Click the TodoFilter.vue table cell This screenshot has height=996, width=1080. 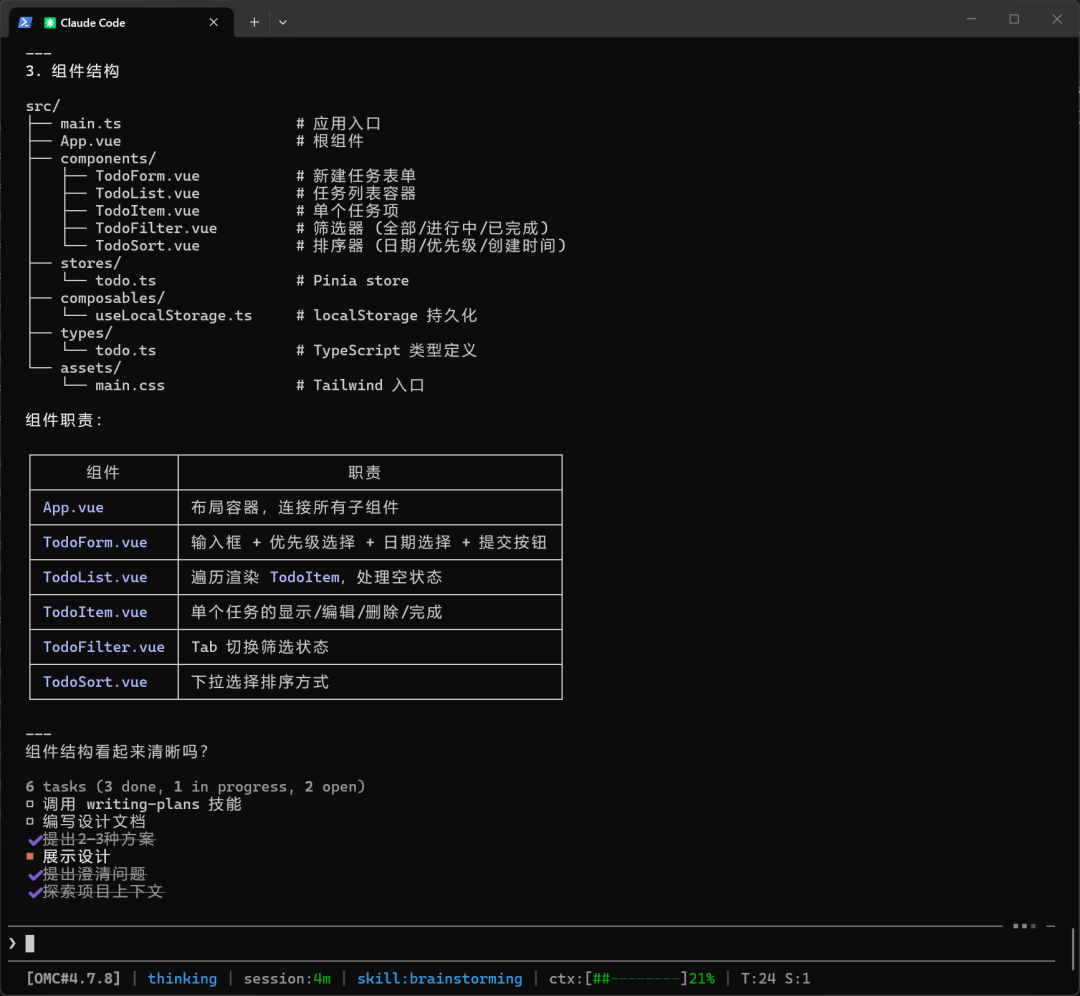104,647
